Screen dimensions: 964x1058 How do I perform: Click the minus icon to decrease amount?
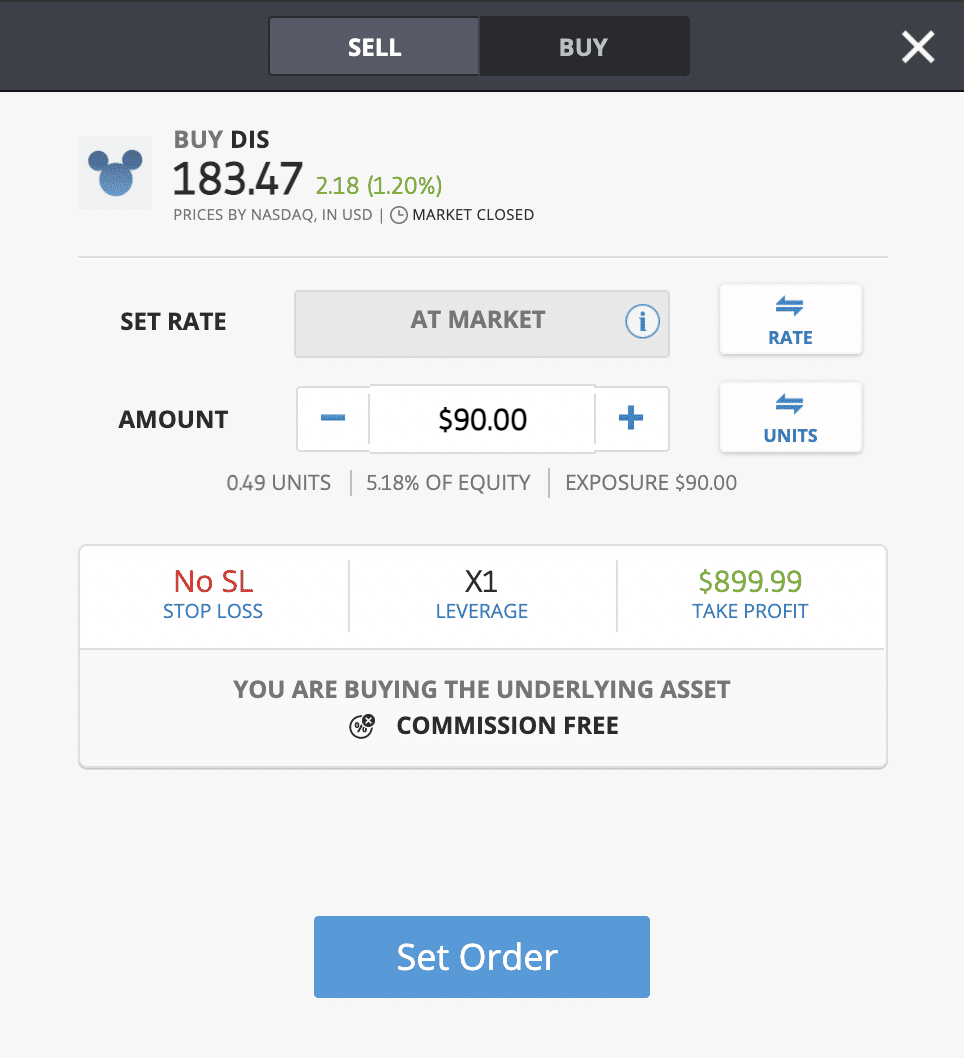click(333, 418)
